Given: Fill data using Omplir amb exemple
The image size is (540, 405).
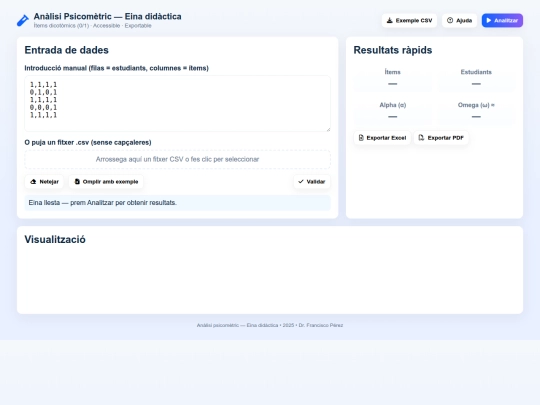Looking at the screenshot, I should click(x=106, y=181).
